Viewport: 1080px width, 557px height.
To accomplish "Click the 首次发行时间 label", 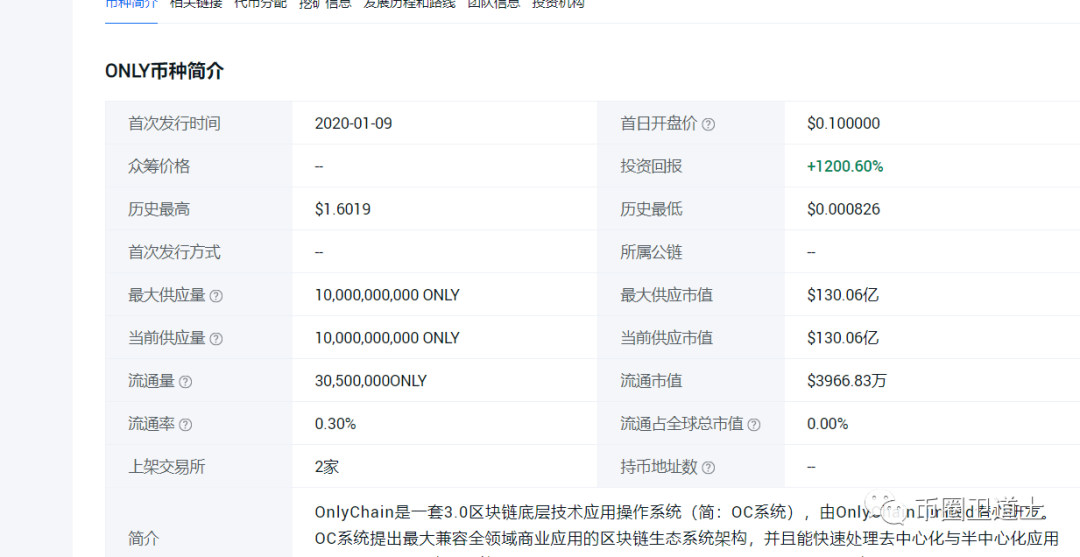I will click(x=174, y=123).
